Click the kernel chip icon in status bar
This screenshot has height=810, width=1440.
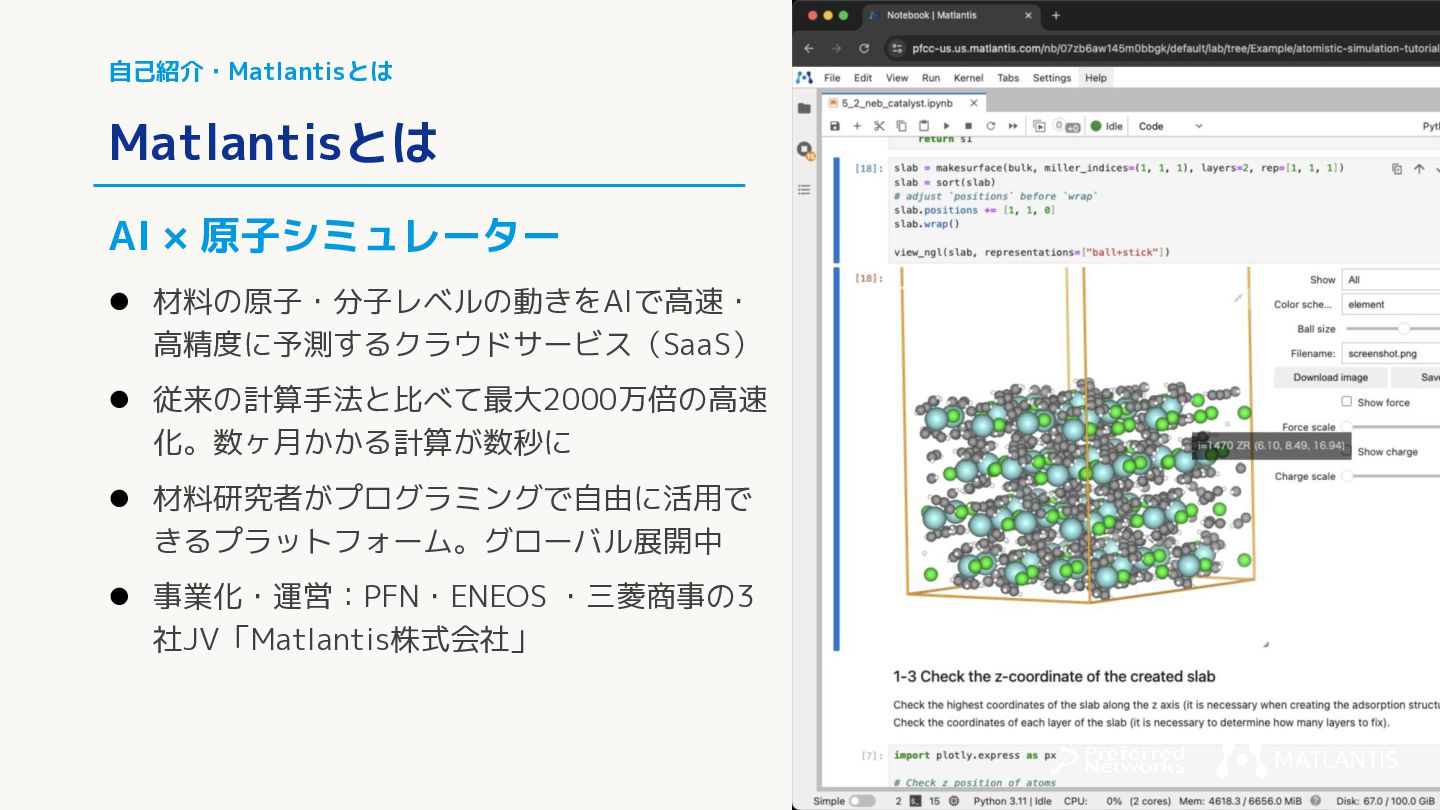953,801
